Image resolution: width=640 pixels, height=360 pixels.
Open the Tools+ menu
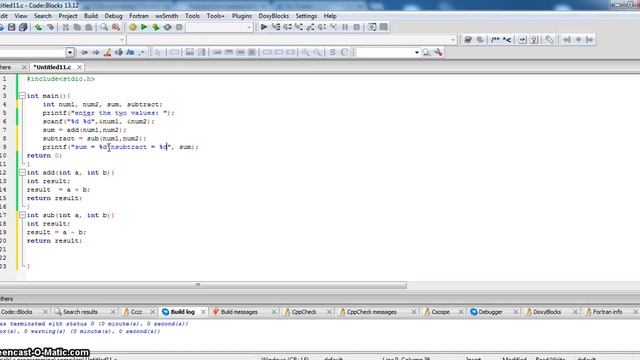pos(215,16)
